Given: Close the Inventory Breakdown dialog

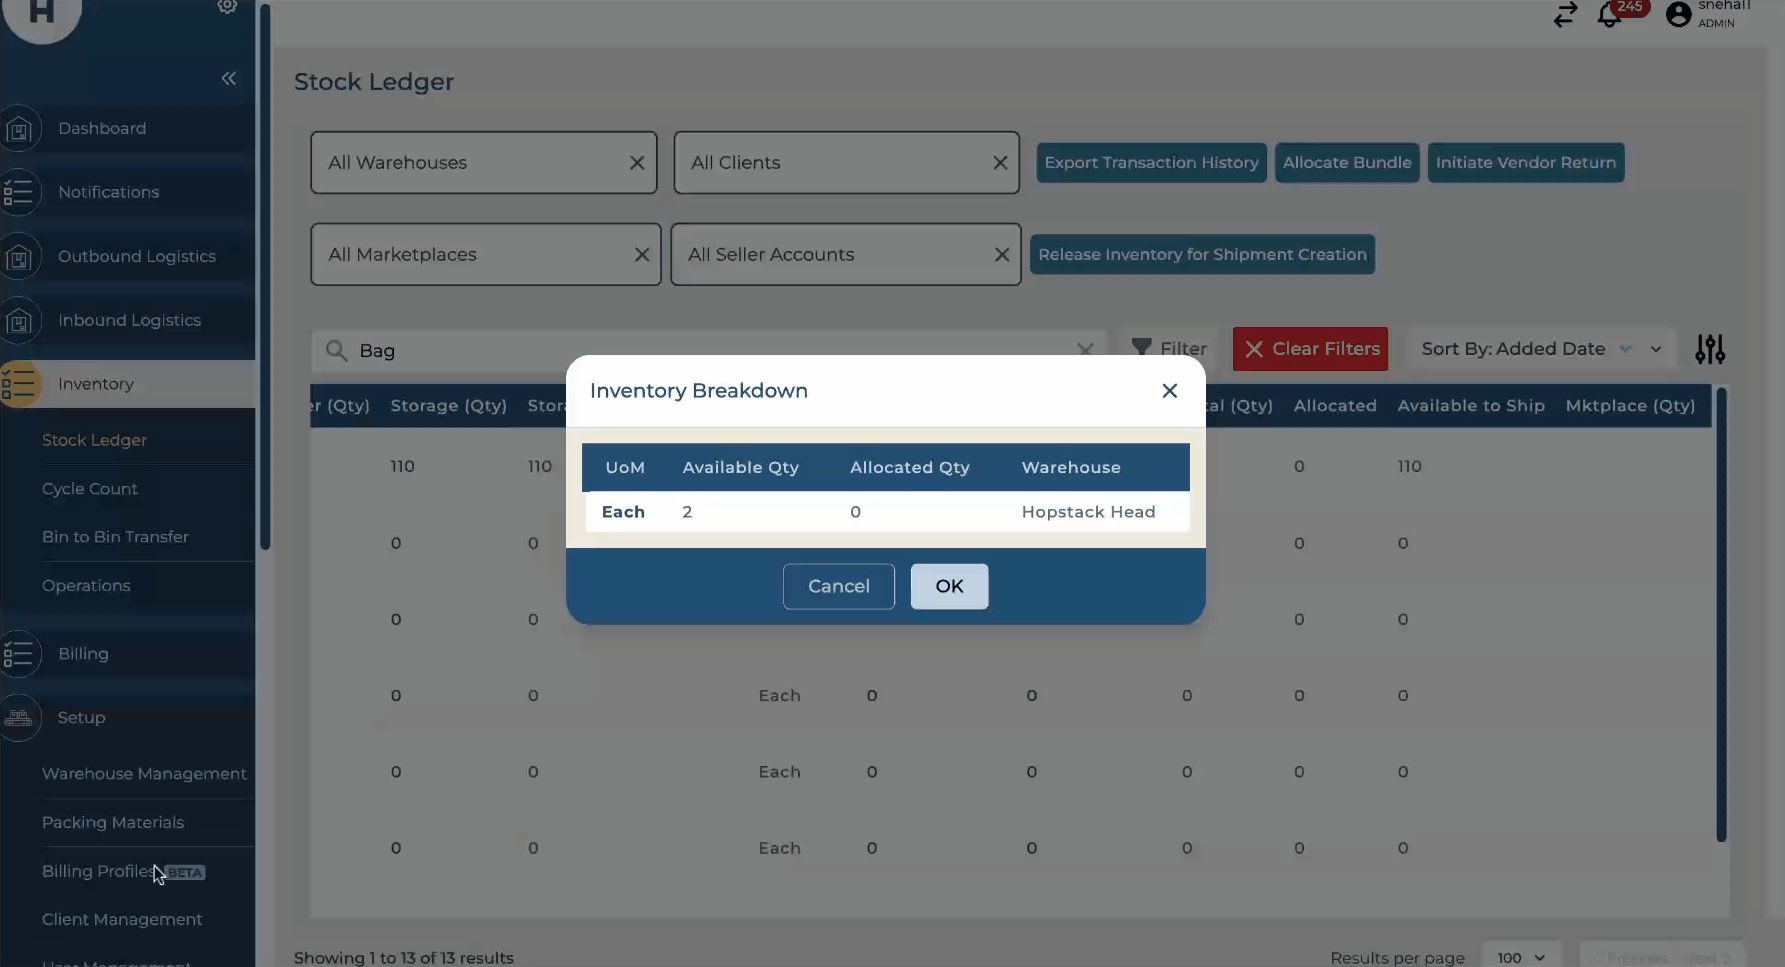Looking at the screenshot, I should pyautogui.click(x=1169, y=391).
